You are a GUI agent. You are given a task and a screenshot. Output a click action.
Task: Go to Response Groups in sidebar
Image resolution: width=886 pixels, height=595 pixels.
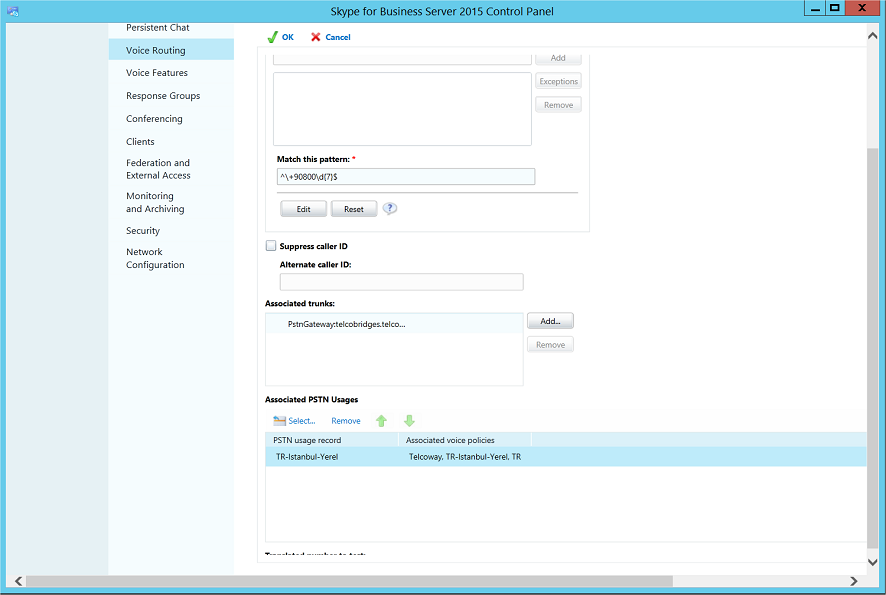coord(163,96)
